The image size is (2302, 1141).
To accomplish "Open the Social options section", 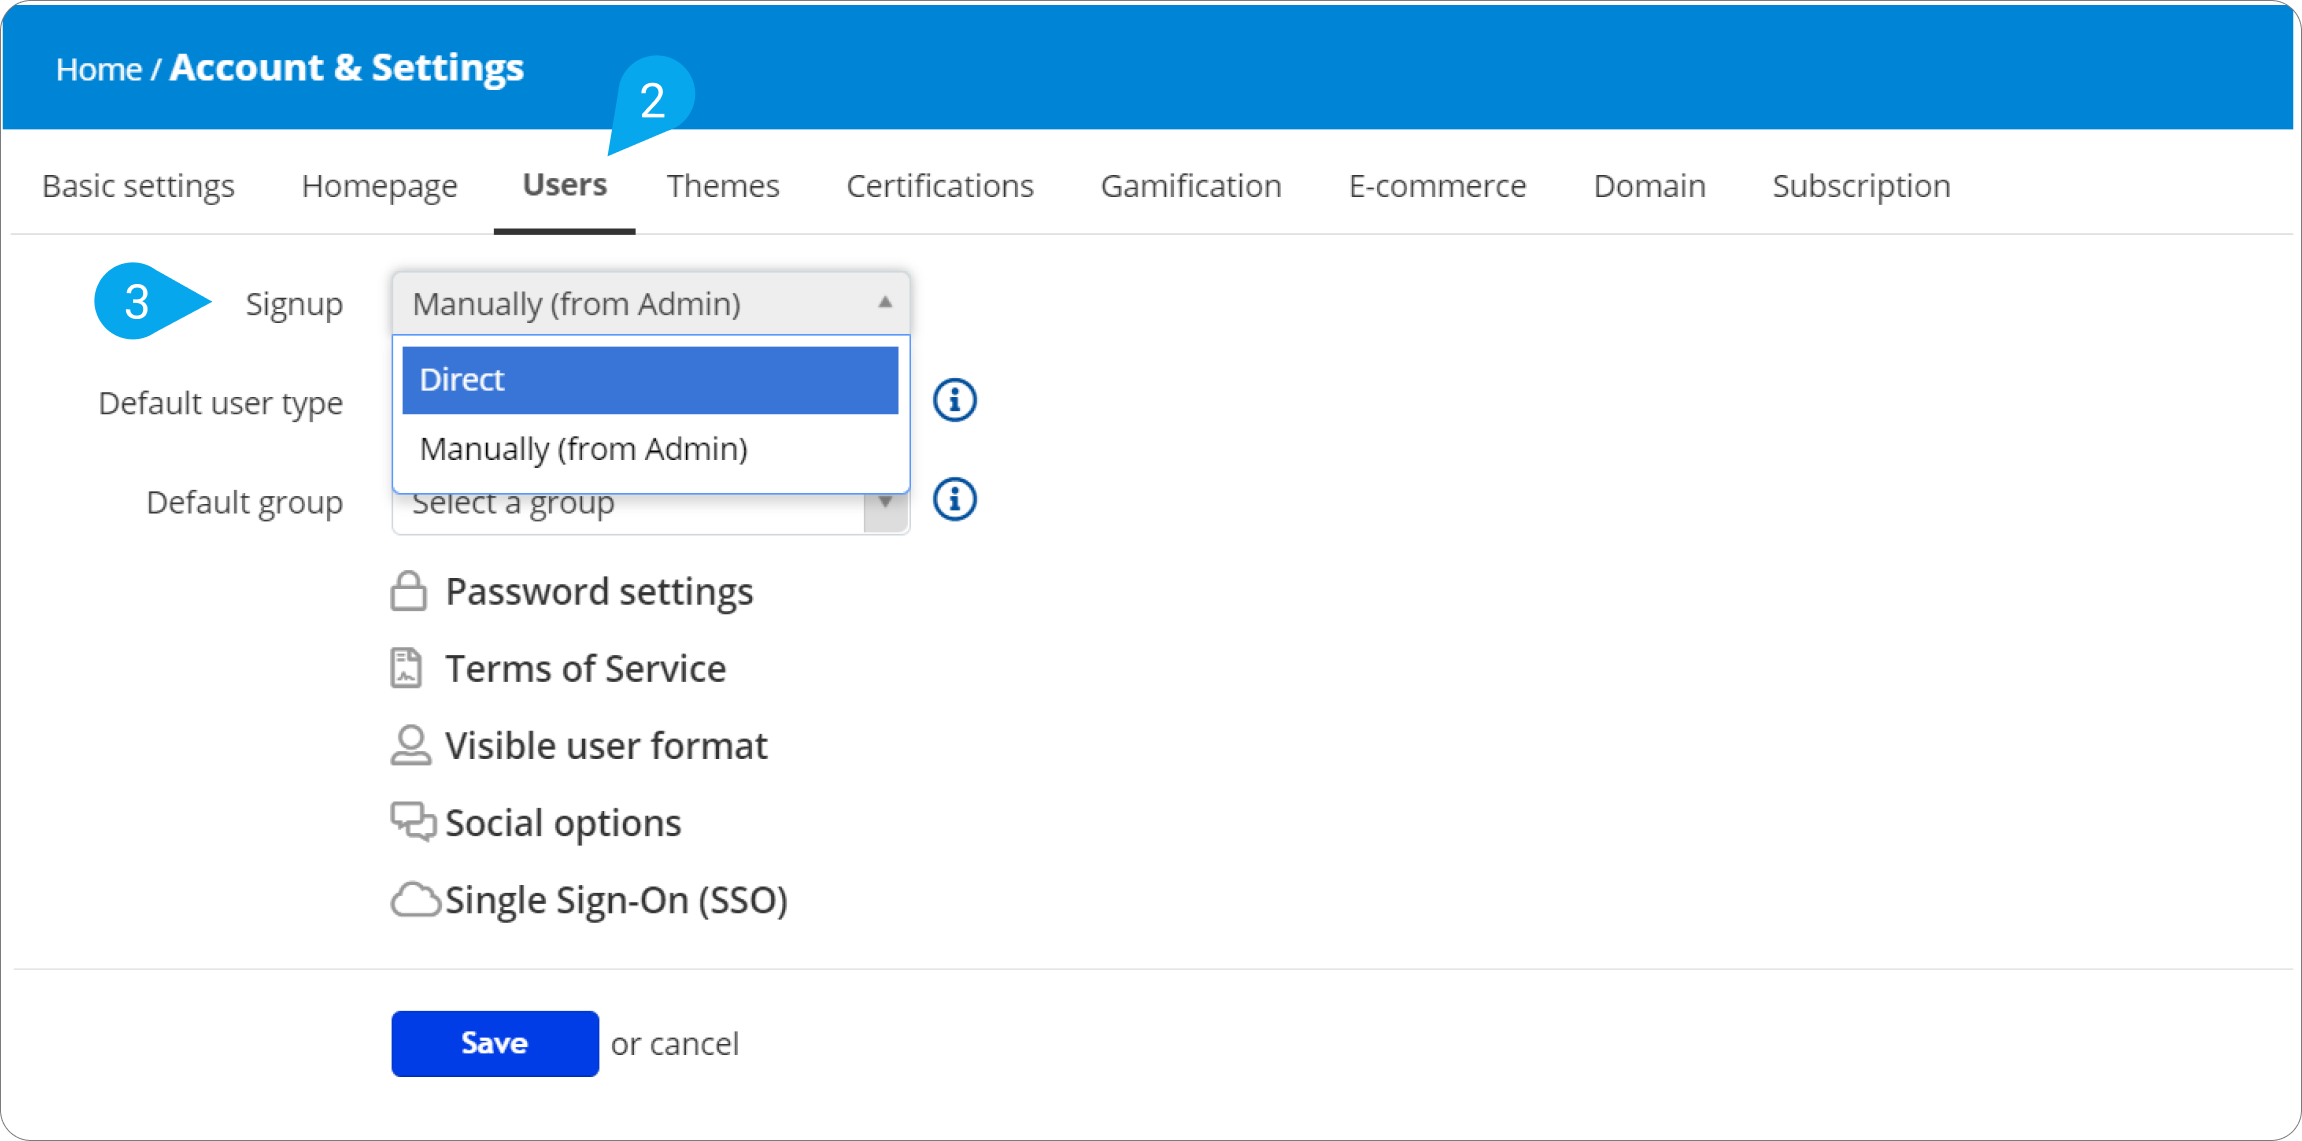I will point(563,823).
